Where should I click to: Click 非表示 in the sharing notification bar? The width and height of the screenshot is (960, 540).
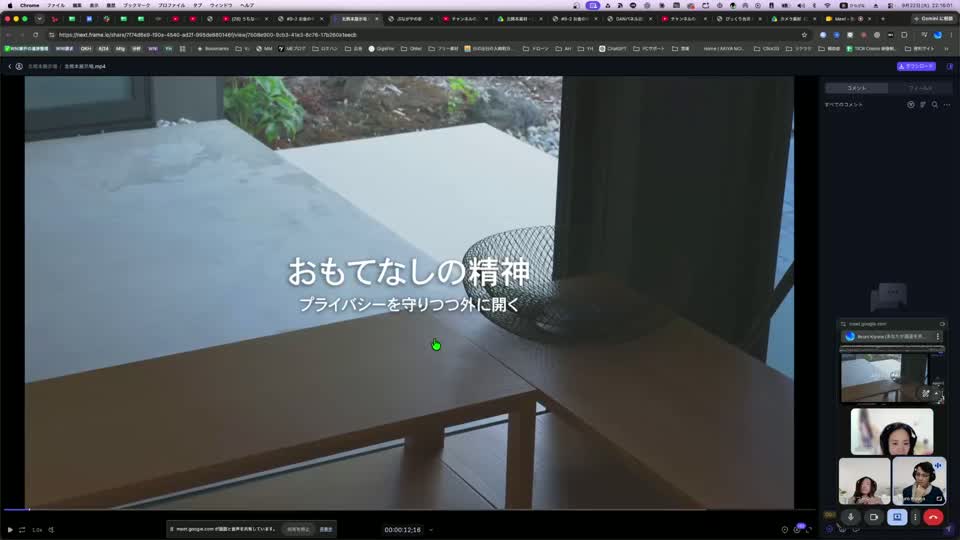(x=326, y=529)
